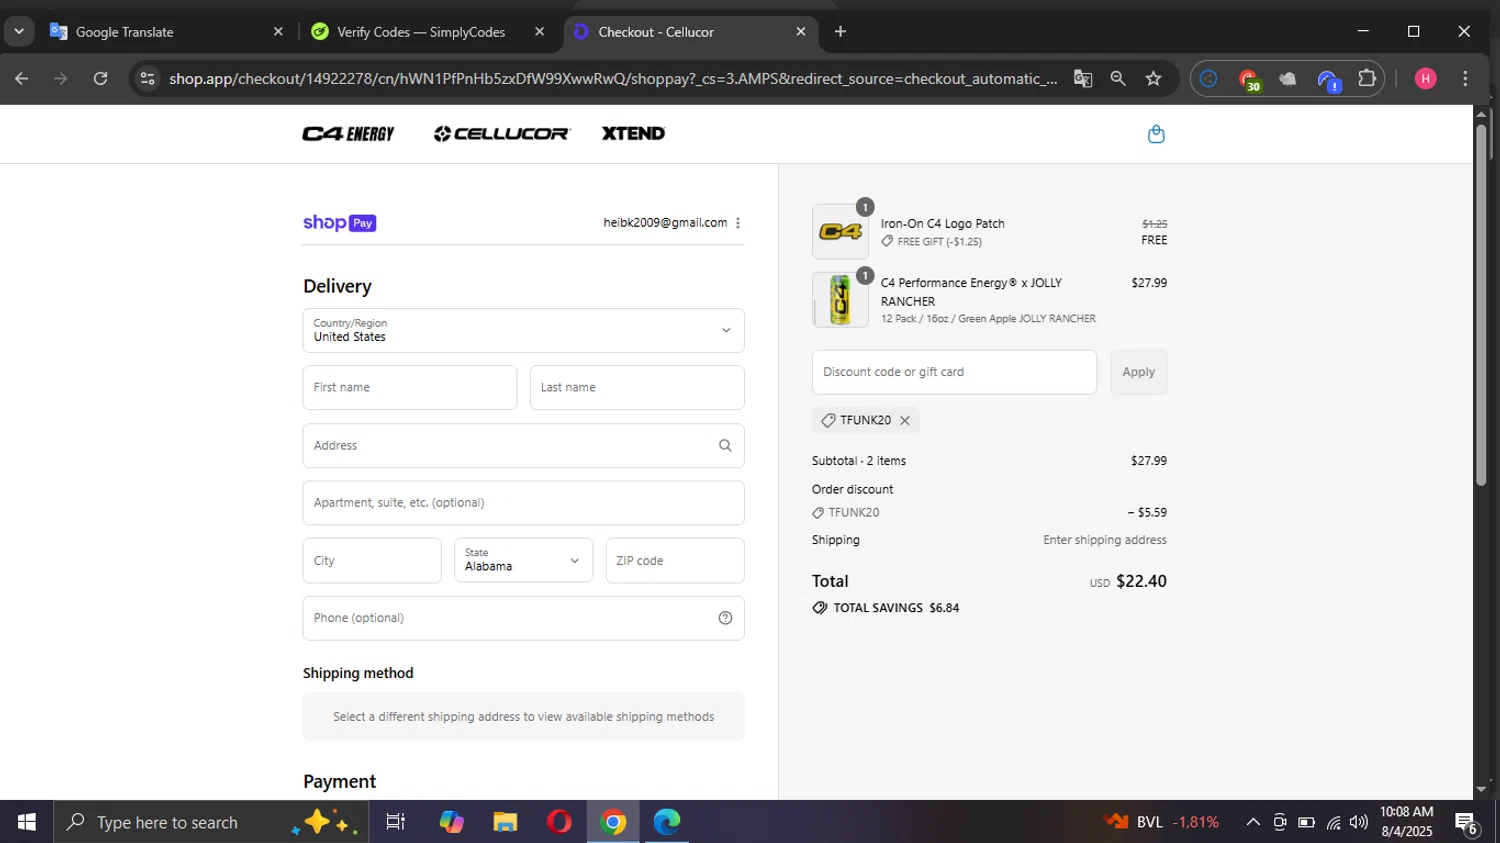Click BVL stock widget on taskbar
Screen dimensions: 1500x843
[x=1162, y=822]
